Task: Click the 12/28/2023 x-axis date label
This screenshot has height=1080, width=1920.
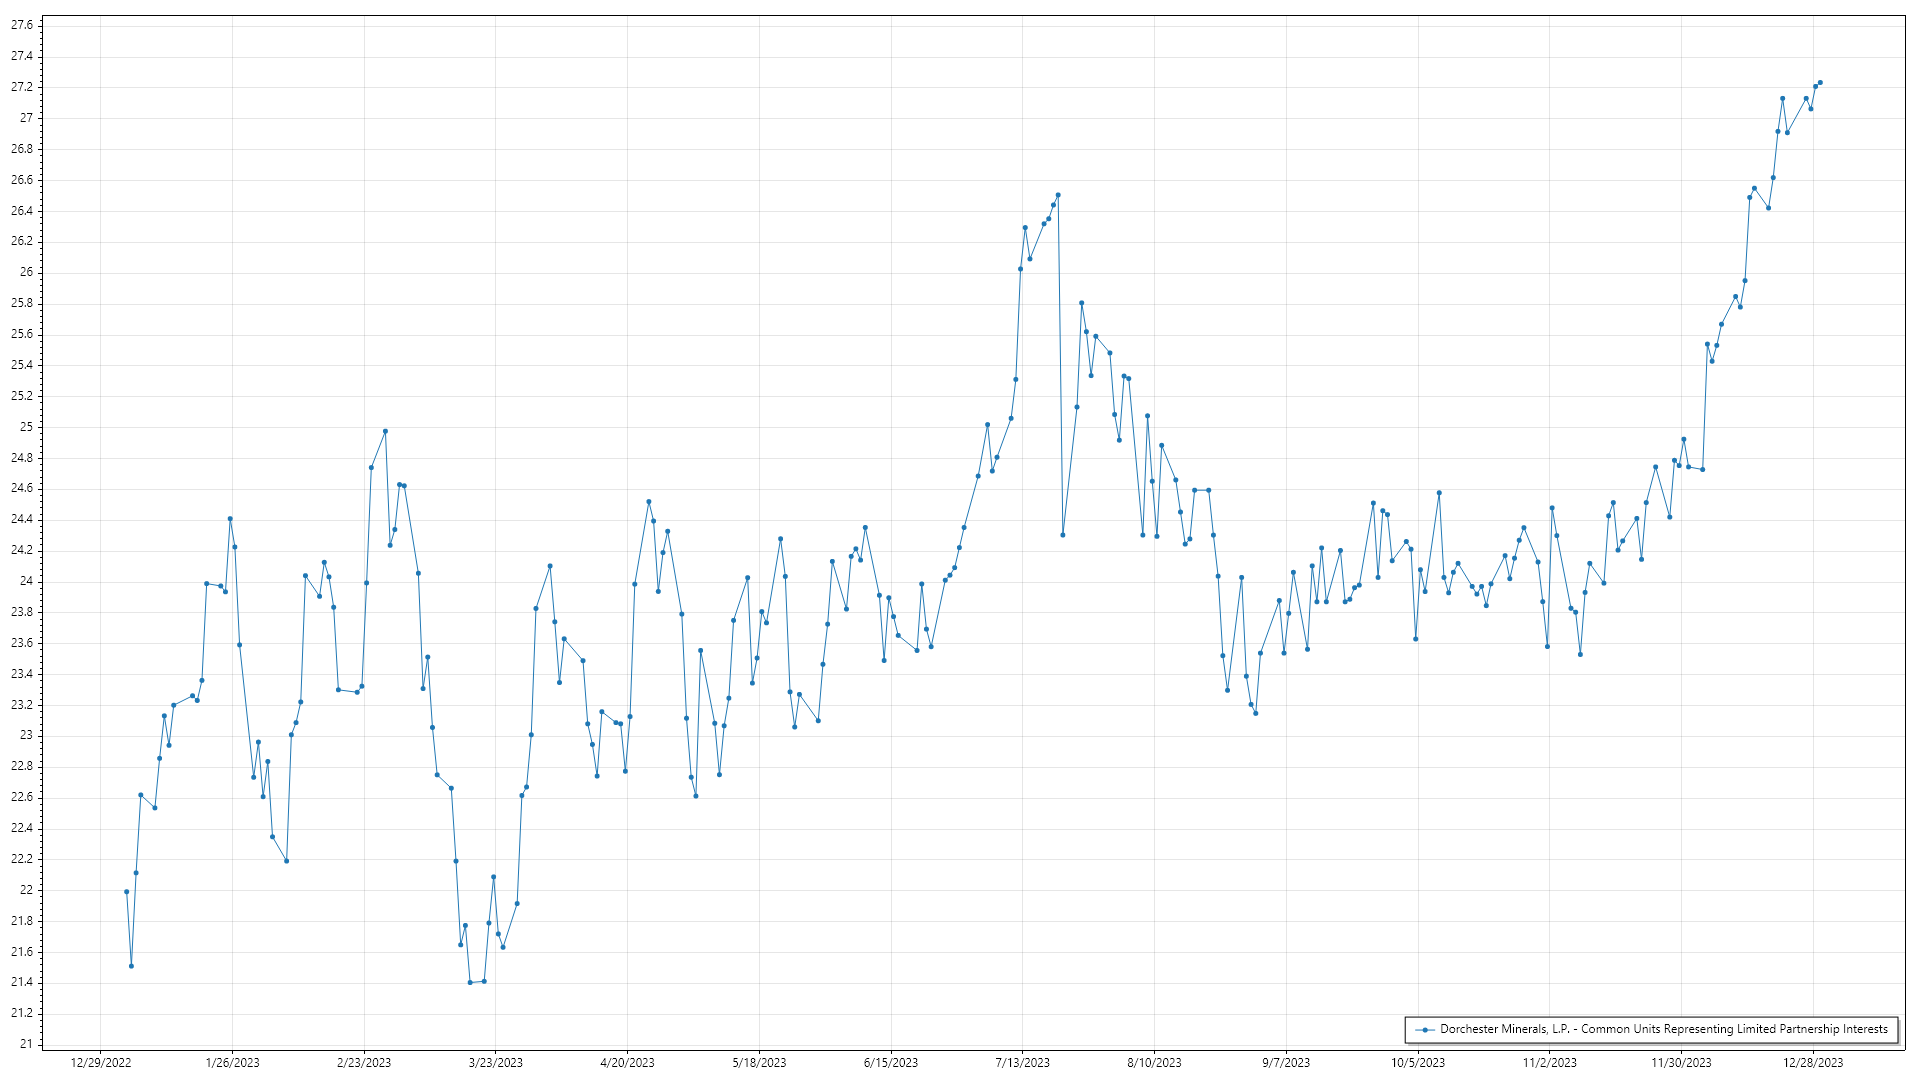Action: point(1813,1063)
